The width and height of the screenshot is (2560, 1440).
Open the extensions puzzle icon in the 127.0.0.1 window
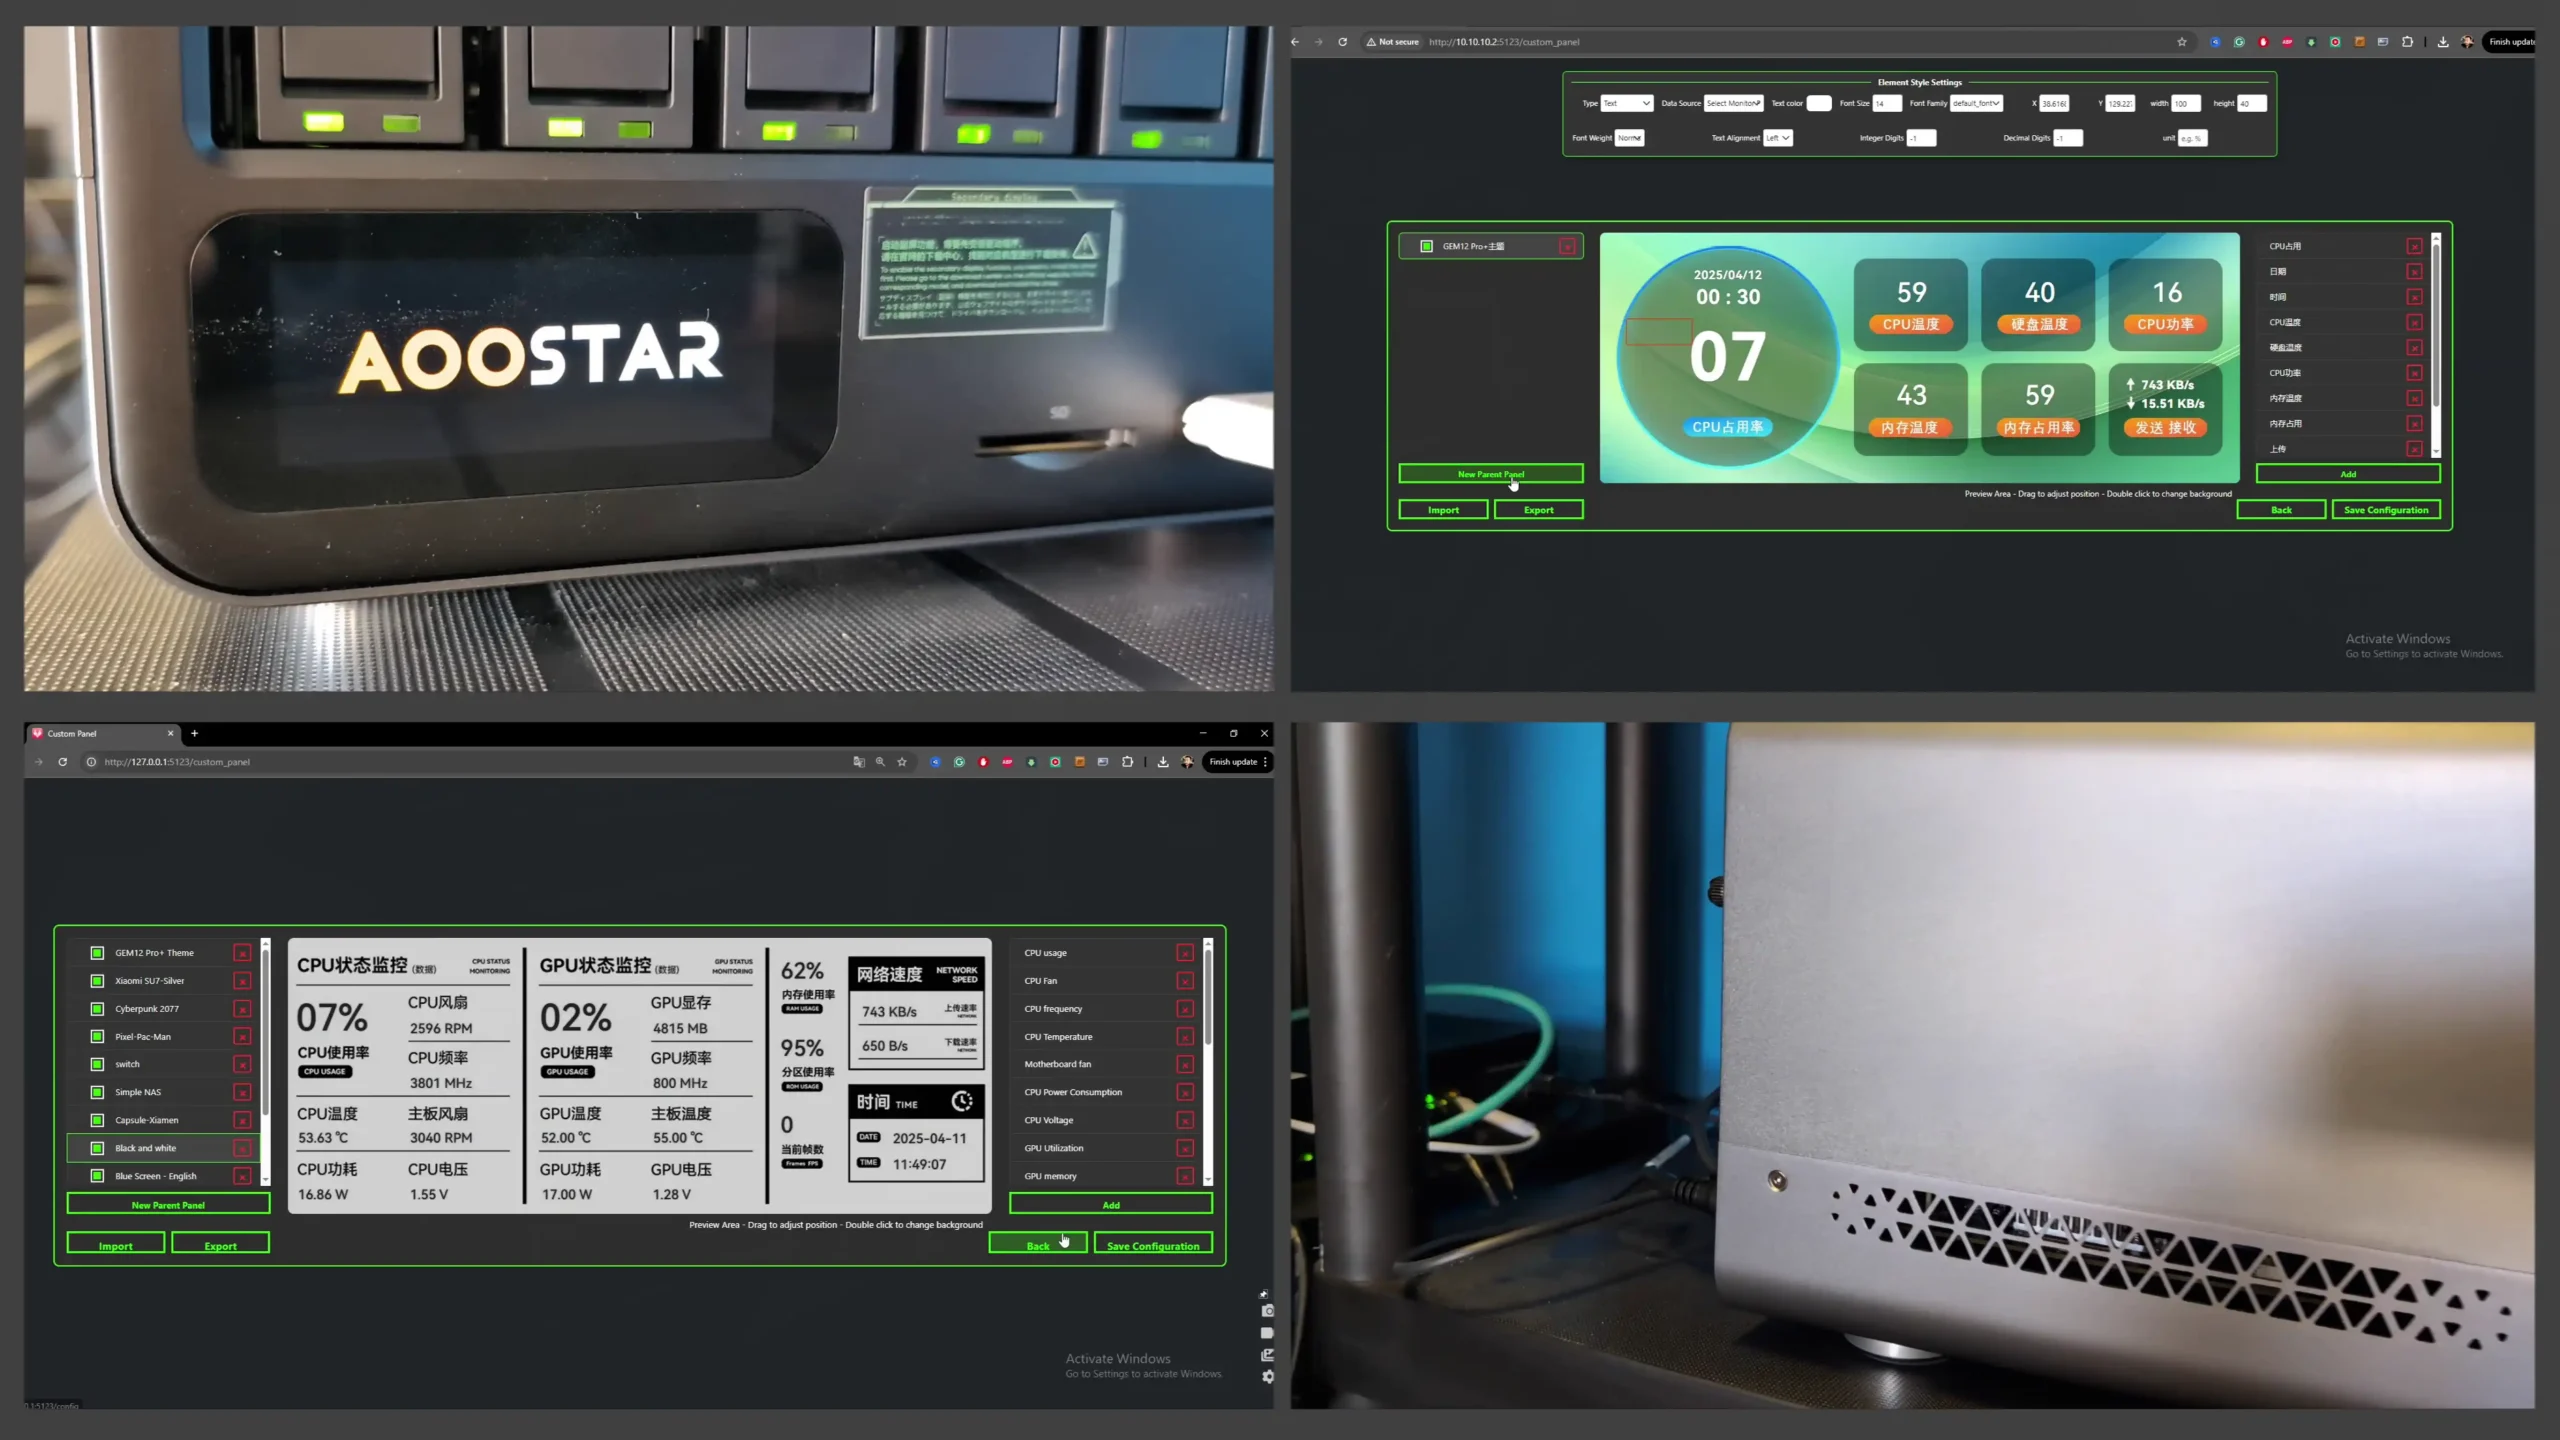pyautogui.click(x=1127, y=762)
